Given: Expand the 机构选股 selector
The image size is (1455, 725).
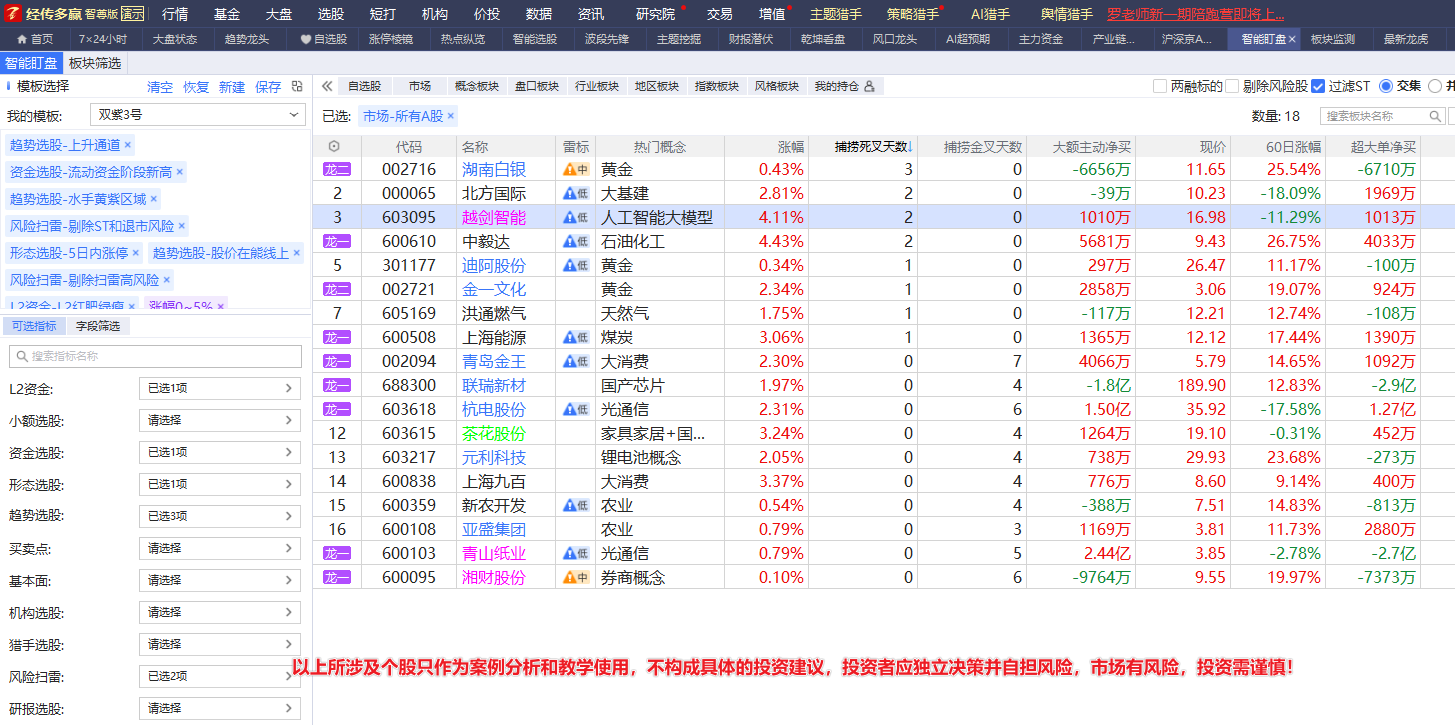Looking at the screenshot, I should 220,612.
